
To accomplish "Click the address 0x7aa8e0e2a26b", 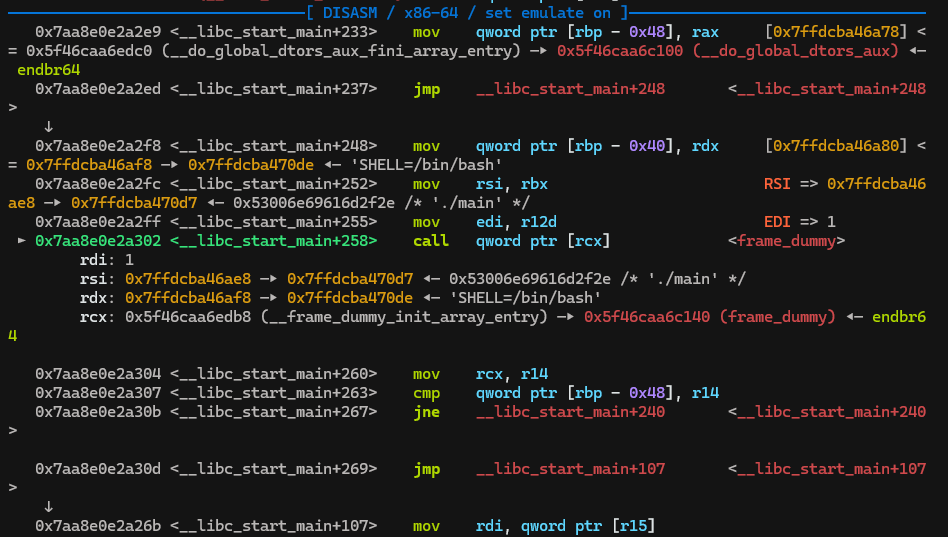I will [x=98, y=525].
